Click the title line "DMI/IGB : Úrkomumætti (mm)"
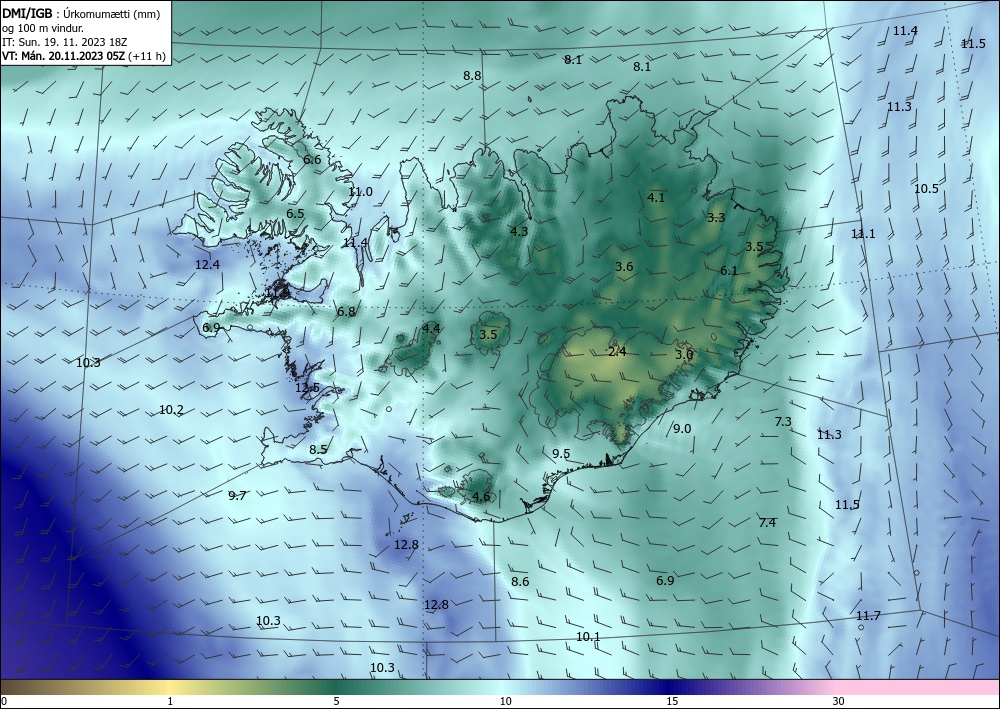1000x709 pixels. pyautogui.click(x=81, y=14)
